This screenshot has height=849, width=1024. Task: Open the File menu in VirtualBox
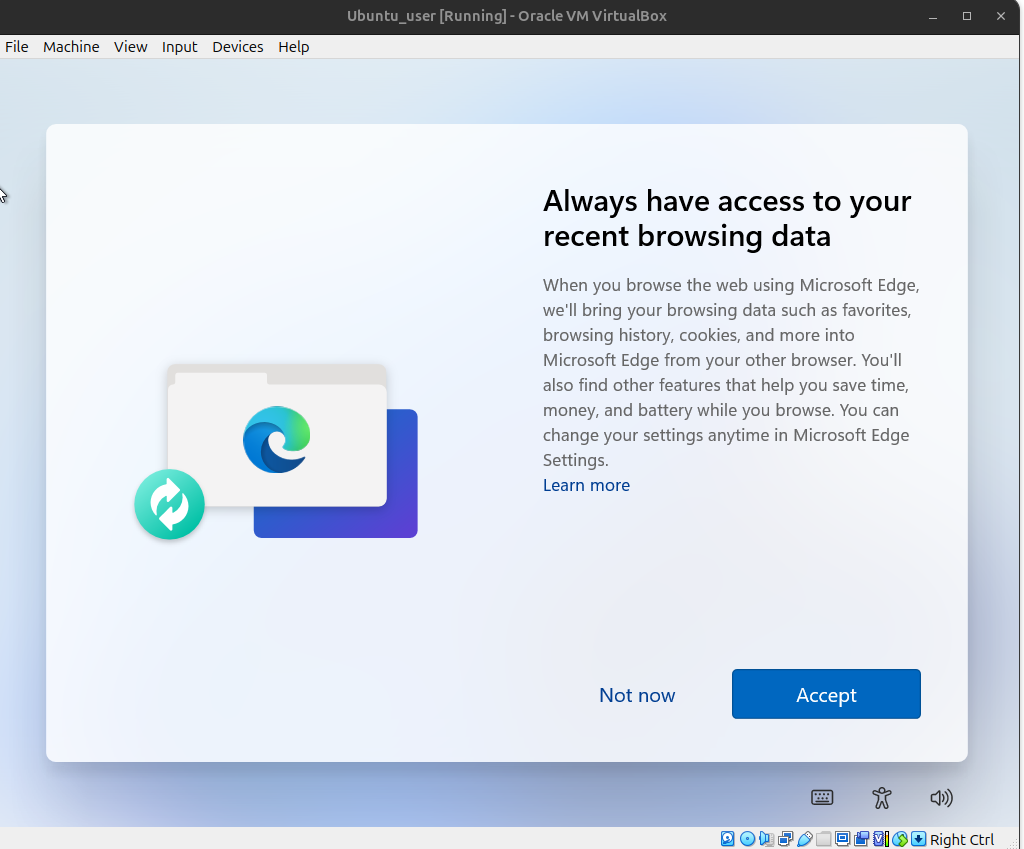[x=16, y=47]
